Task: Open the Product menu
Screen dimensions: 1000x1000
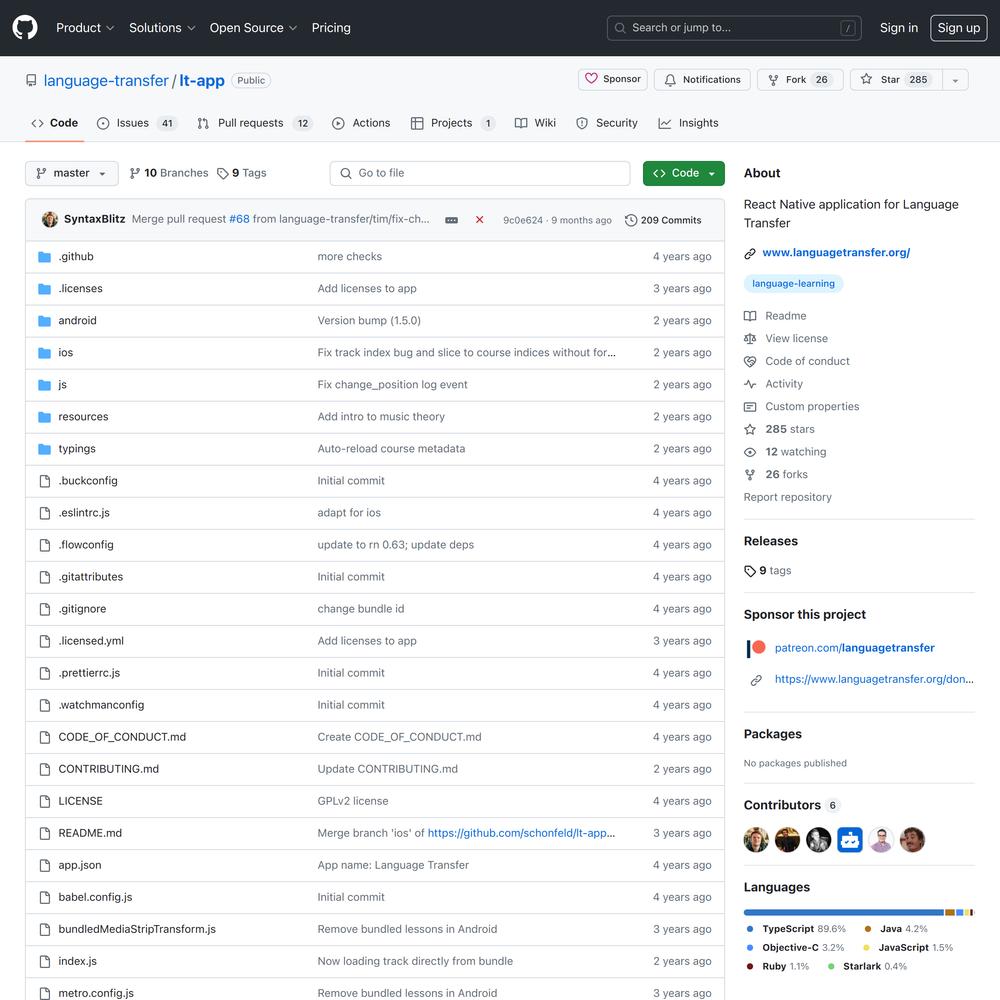Action: click(85, 27)
